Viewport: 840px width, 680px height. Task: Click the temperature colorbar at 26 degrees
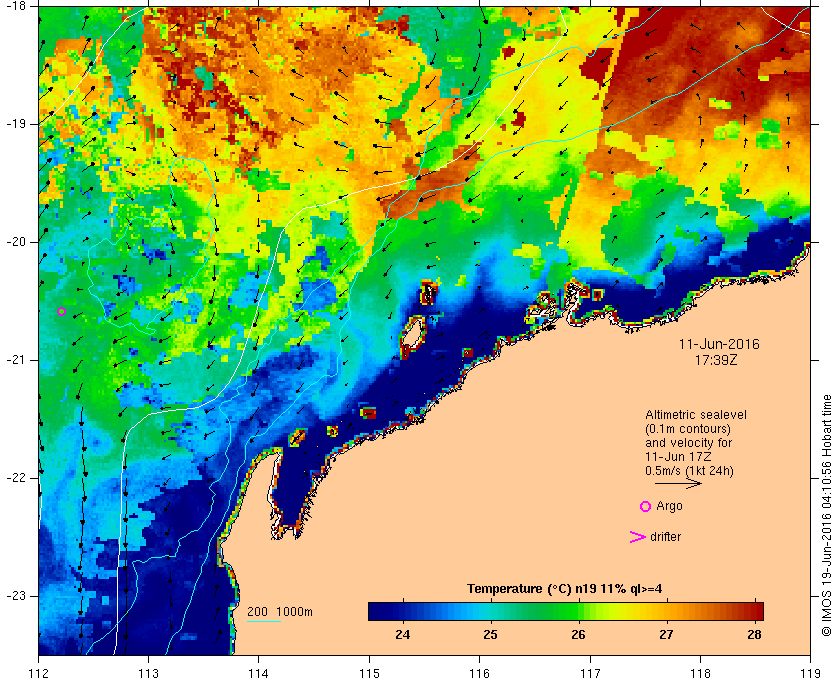click(x=579, y=611)
